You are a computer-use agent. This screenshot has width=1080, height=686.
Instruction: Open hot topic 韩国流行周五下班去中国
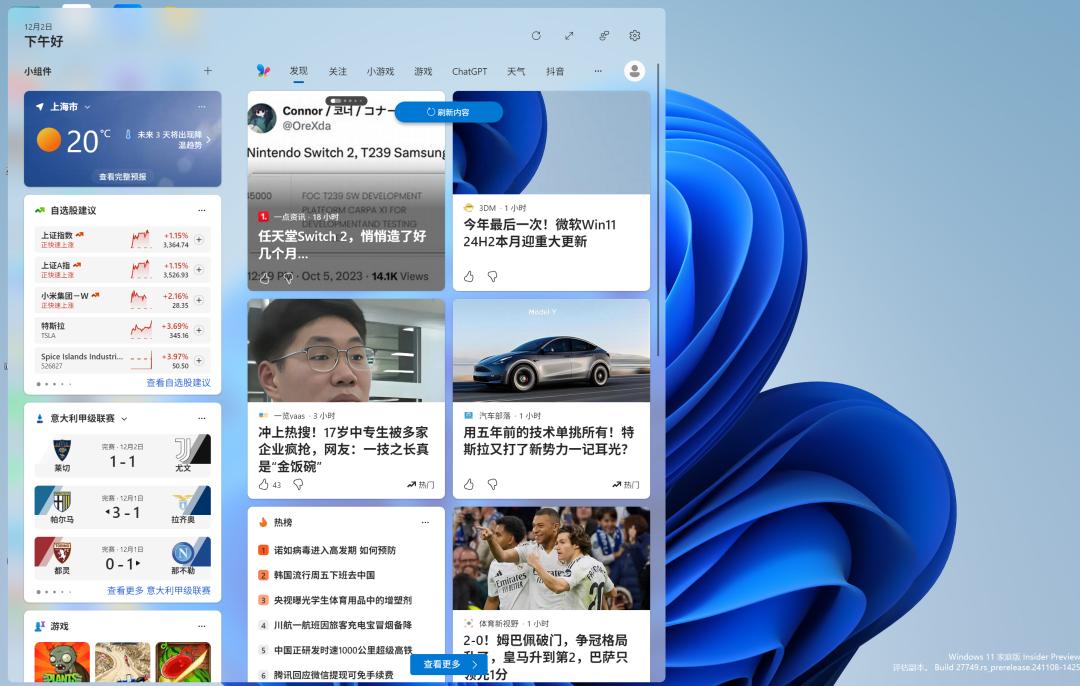[324, 575]
